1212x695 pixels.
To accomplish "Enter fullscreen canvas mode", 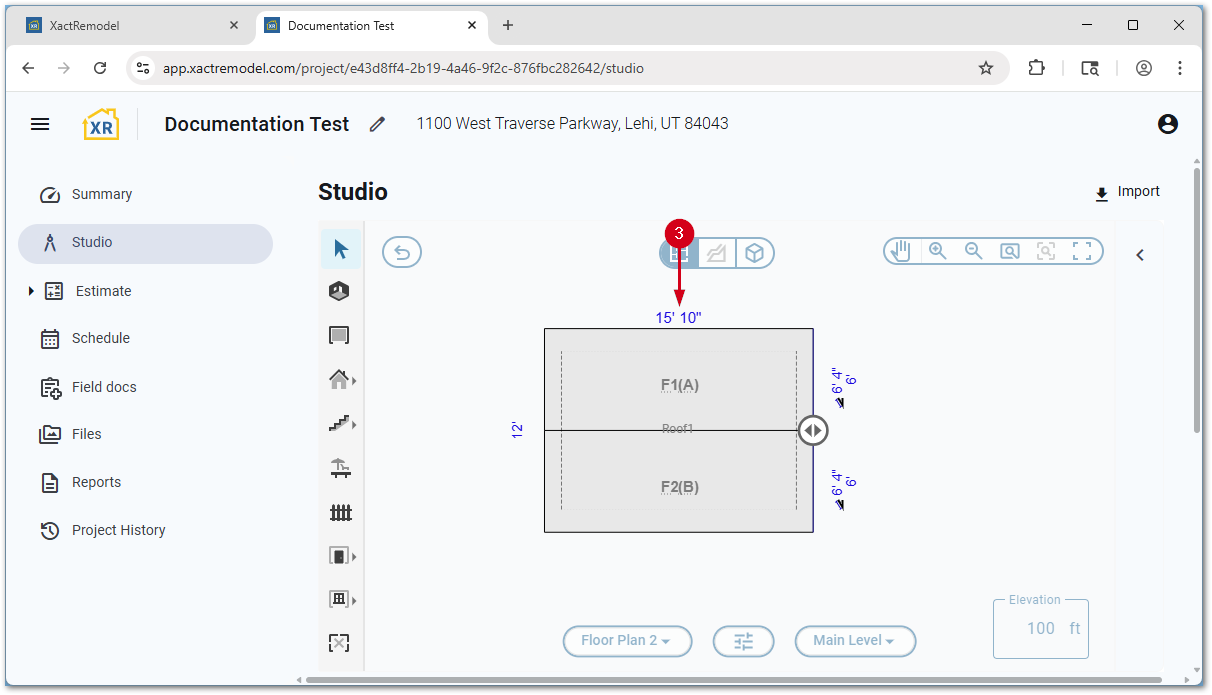I will click(1082, 251).
